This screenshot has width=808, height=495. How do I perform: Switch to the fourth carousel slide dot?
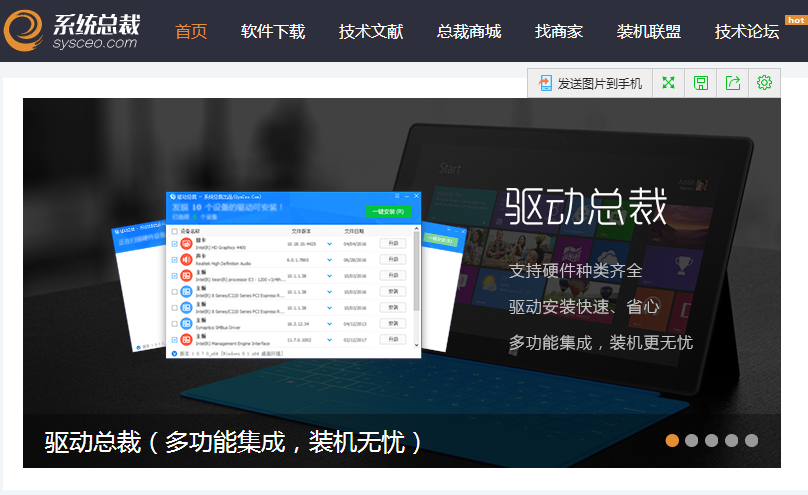[x=731, y=440]
